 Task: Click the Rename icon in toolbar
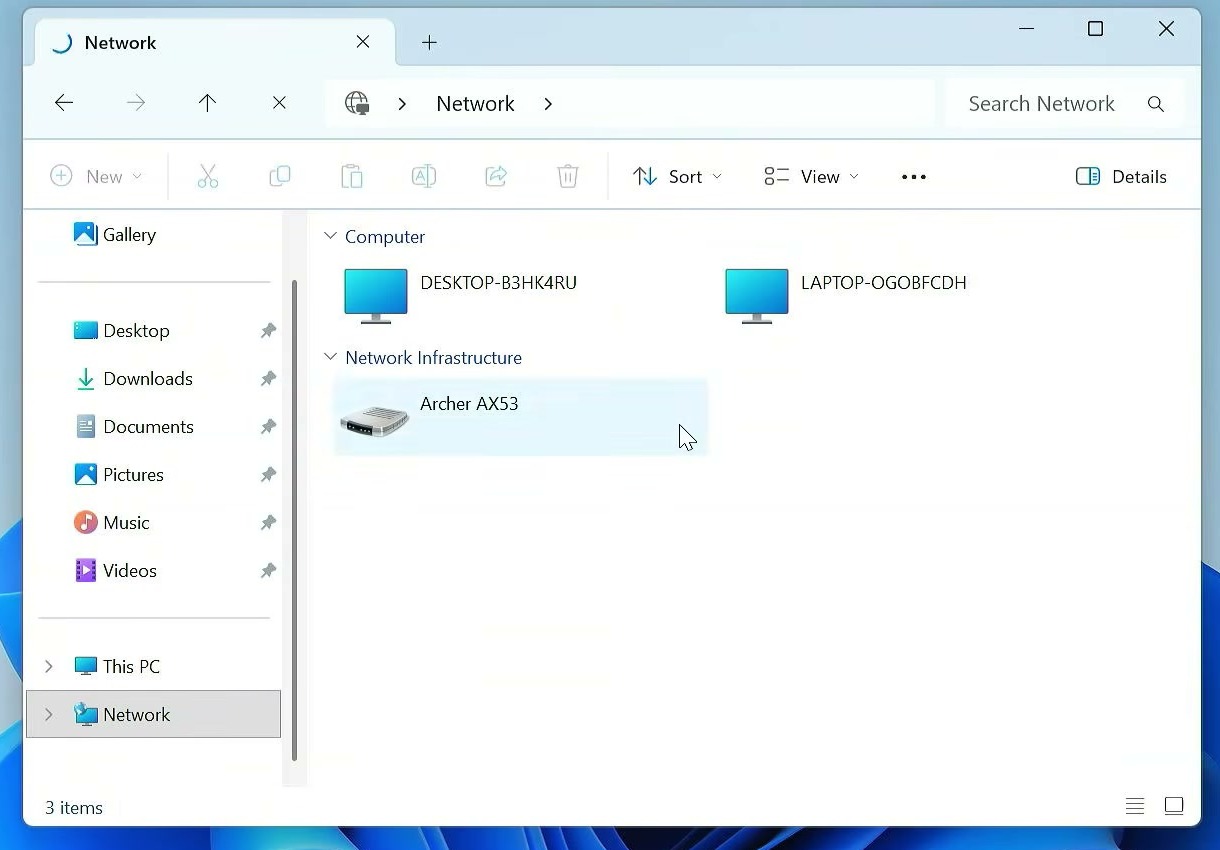424,177
